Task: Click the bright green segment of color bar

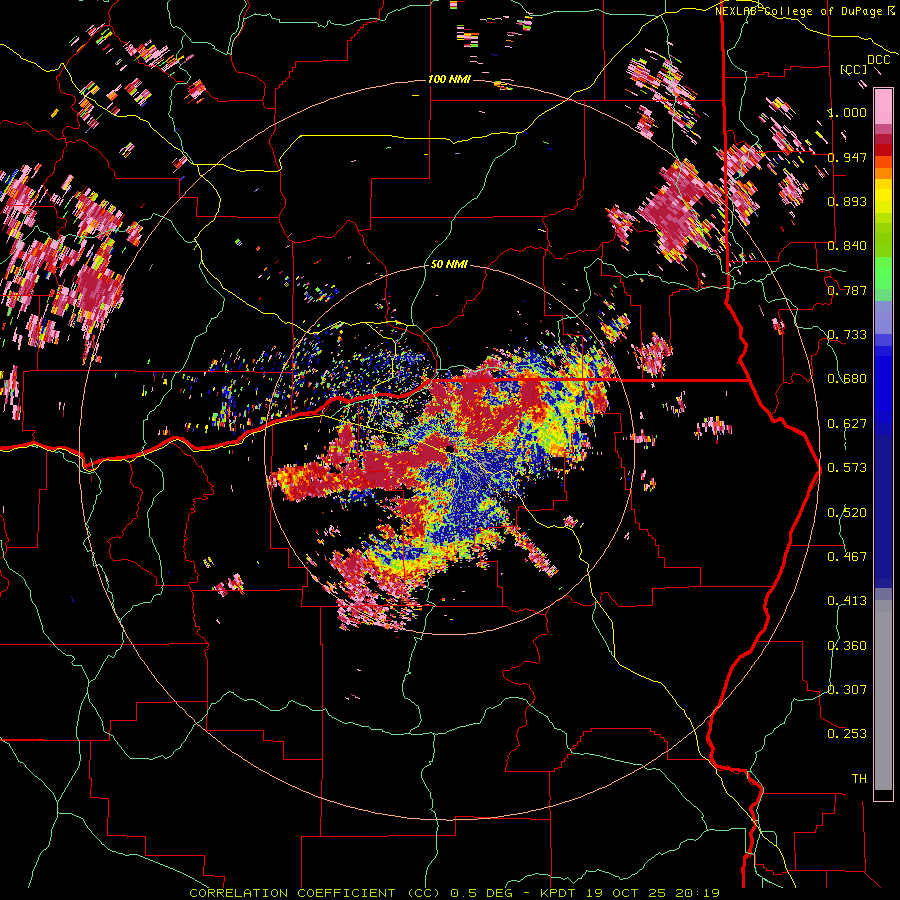Action: point(883,273)
